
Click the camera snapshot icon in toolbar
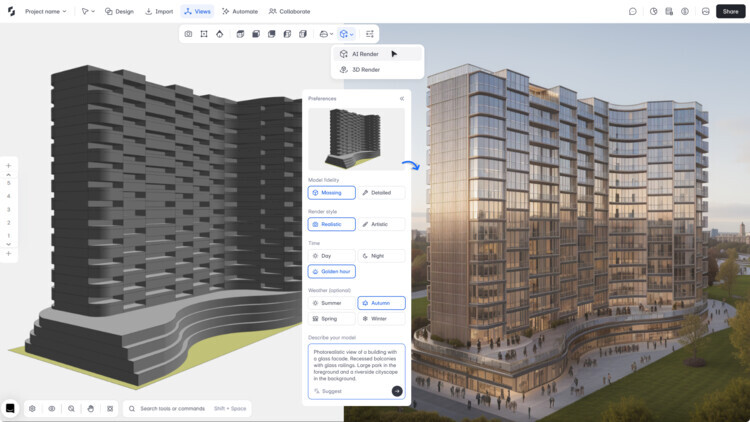188,34
